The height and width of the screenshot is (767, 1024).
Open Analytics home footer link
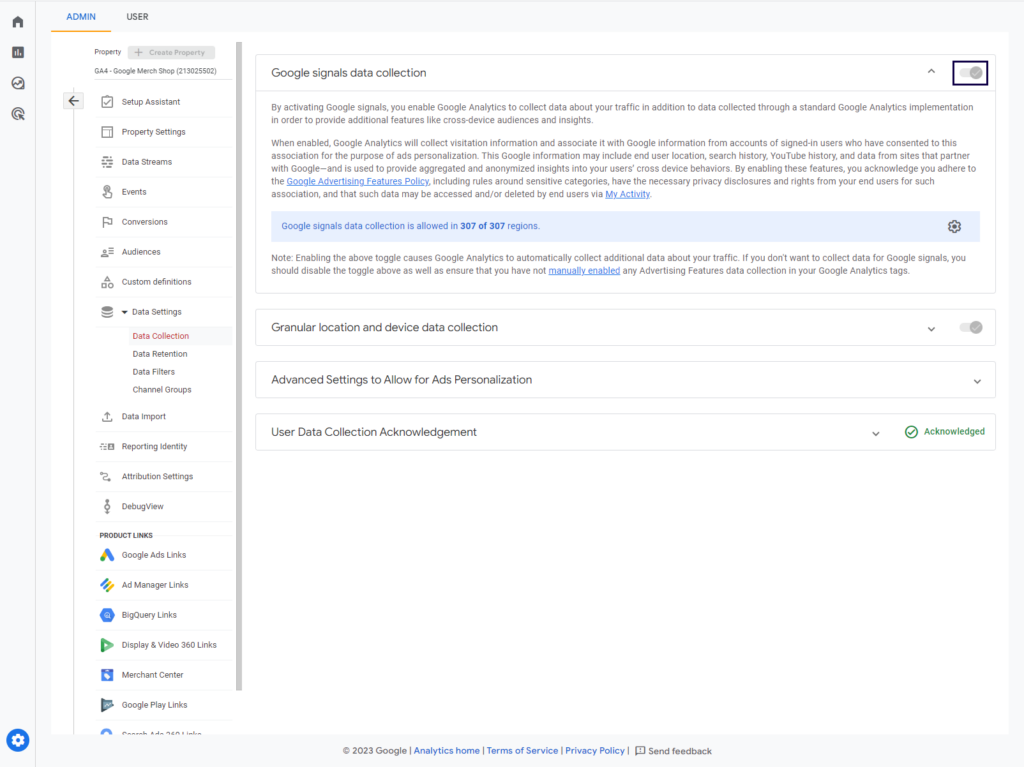click(447, 751)
